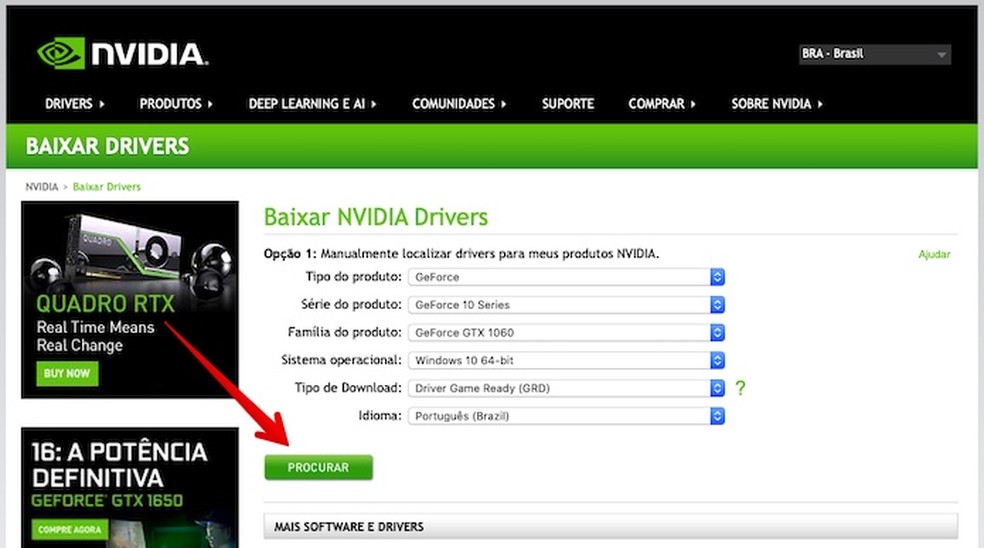Open the Drivers menu
The image size is (984, 548).
(x=75, y=104)
